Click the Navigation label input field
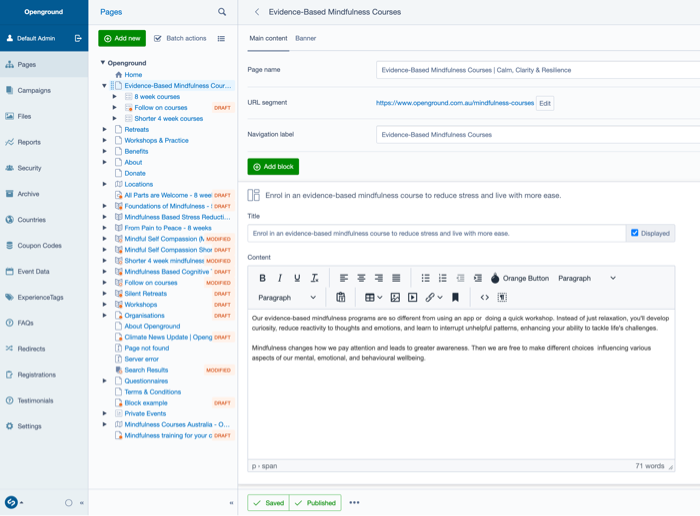700x516 pixels. click(538, 134)
